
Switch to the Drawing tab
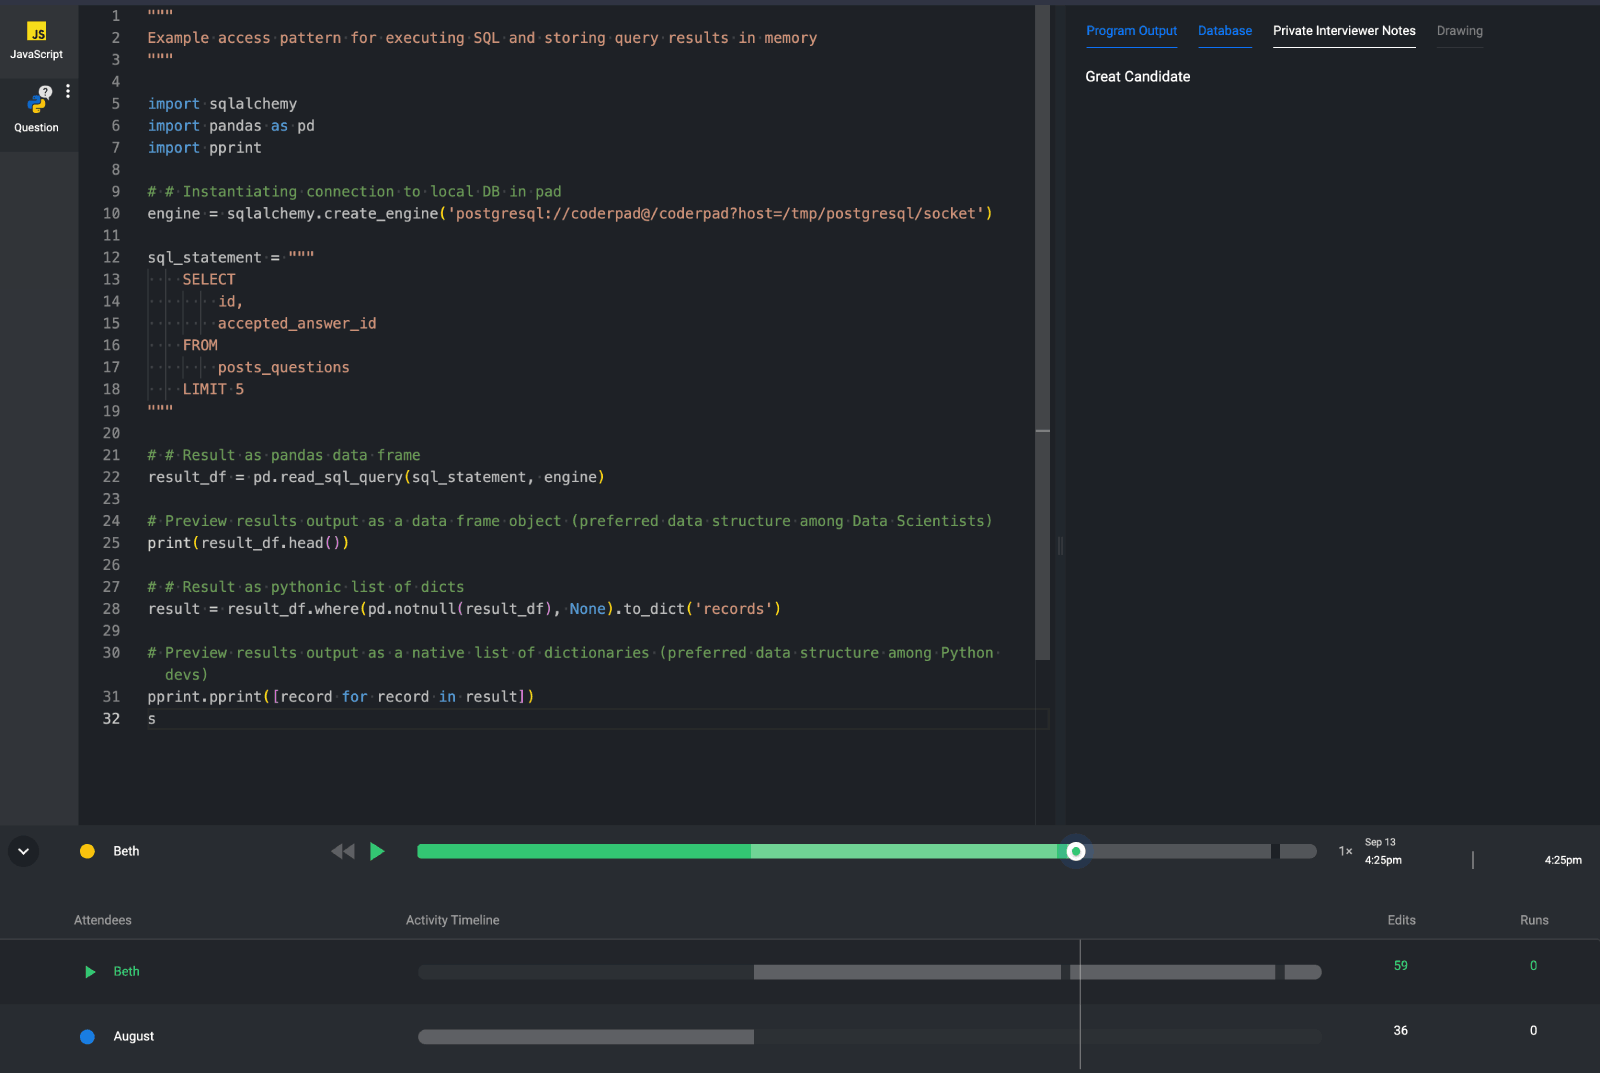1459,31
